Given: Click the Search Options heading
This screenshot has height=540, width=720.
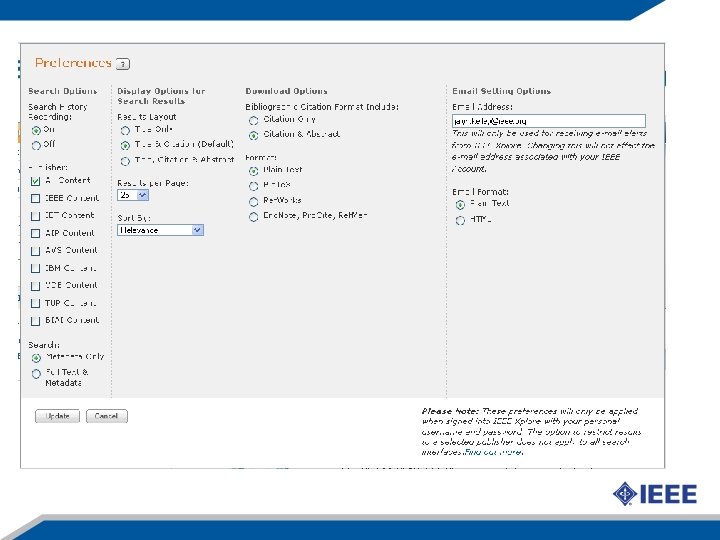Looking at the screenshot, I should (62, 91).
